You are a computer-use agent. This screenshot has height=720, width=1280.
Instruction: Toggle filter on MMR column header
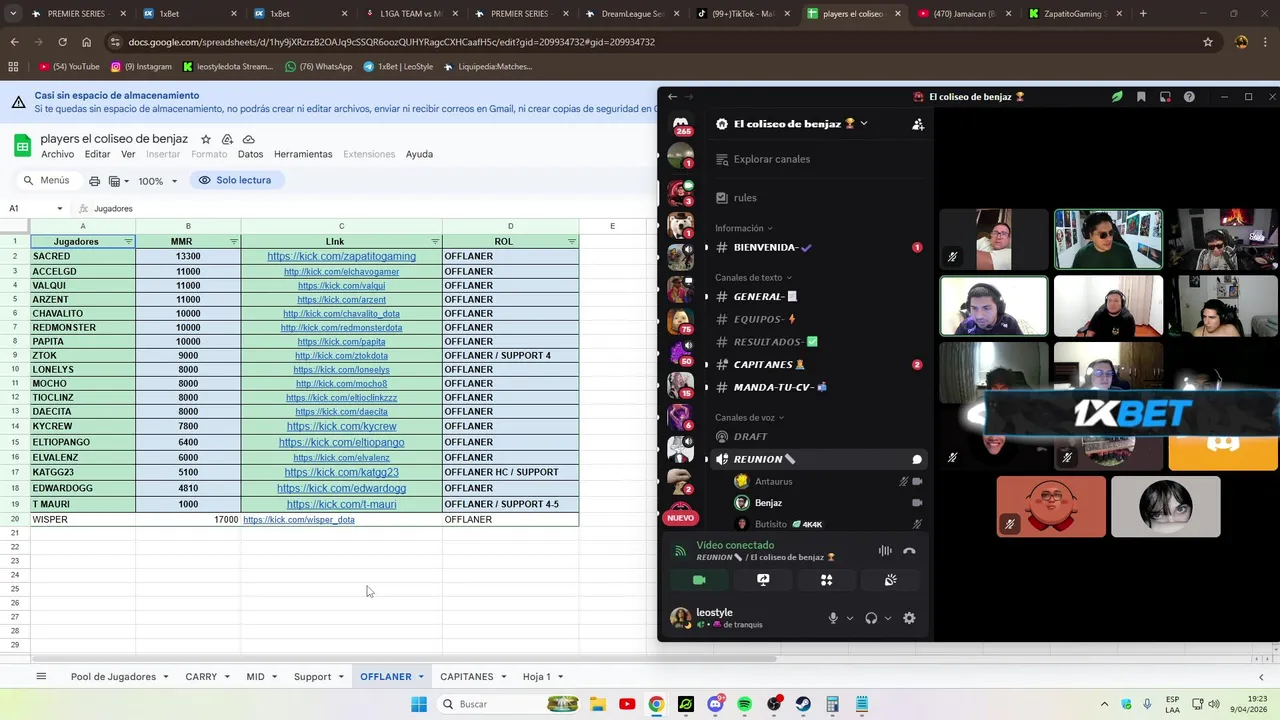tap(234, 242)
